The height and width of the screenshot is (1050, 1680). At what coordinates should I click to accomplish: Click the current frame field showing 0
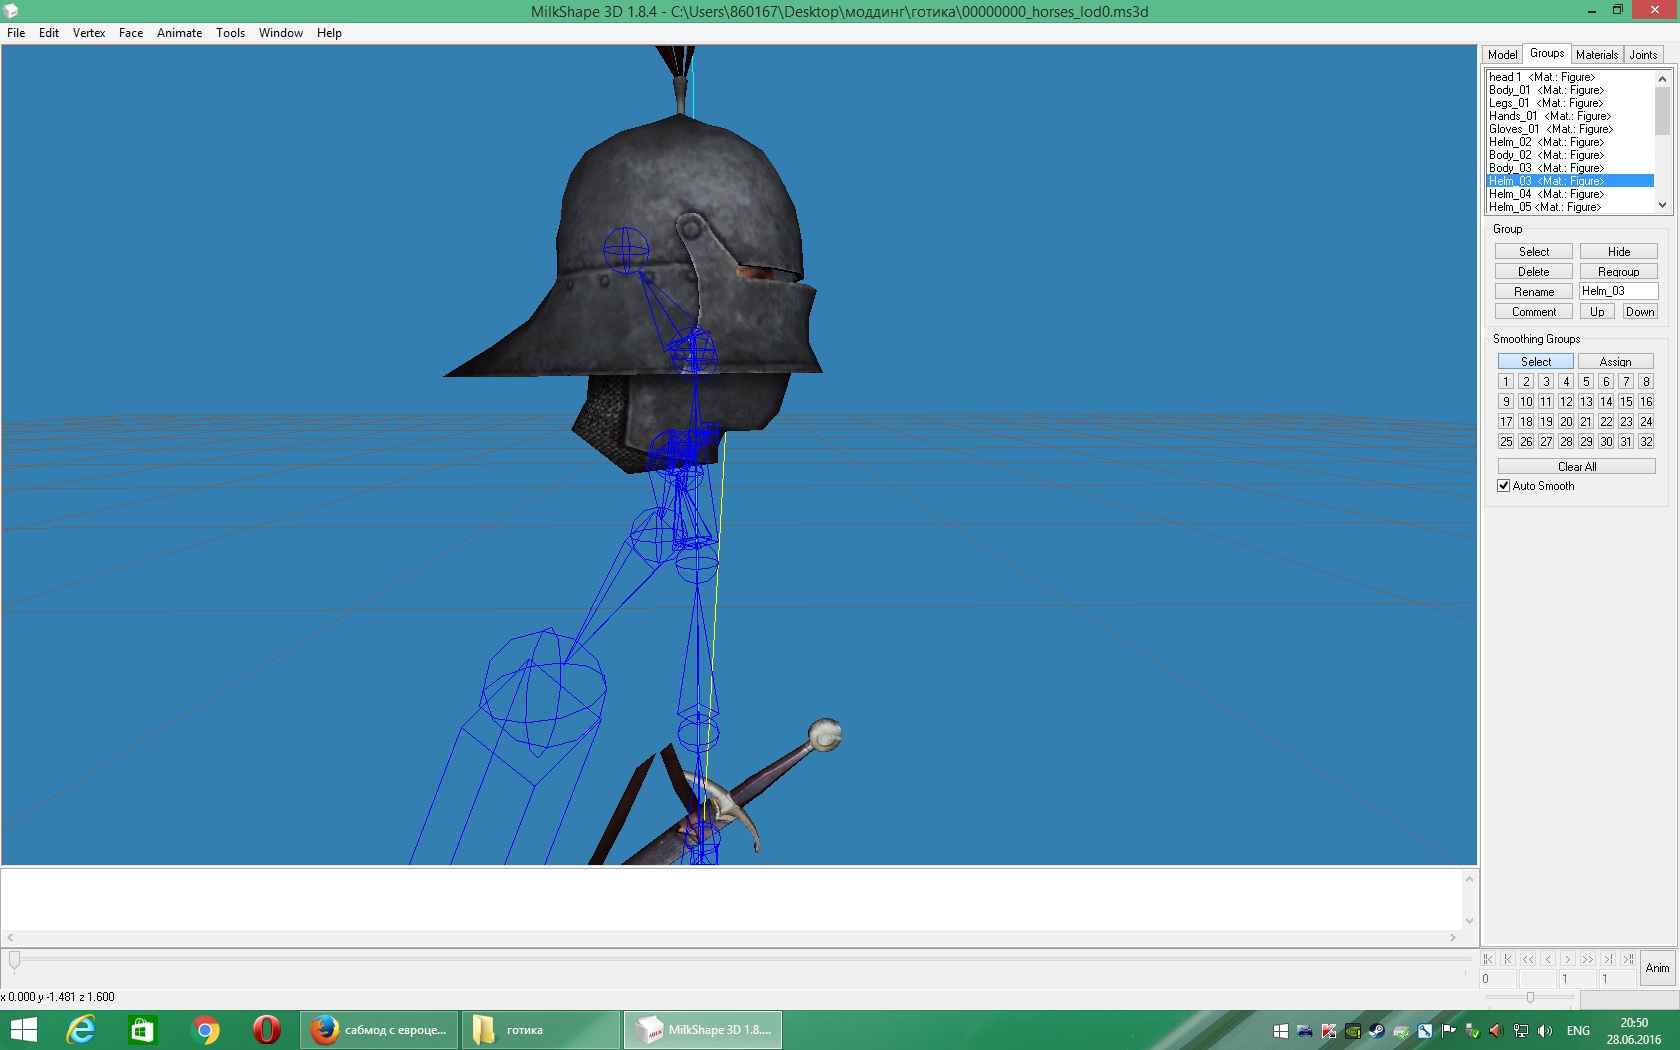(1497, 979)
